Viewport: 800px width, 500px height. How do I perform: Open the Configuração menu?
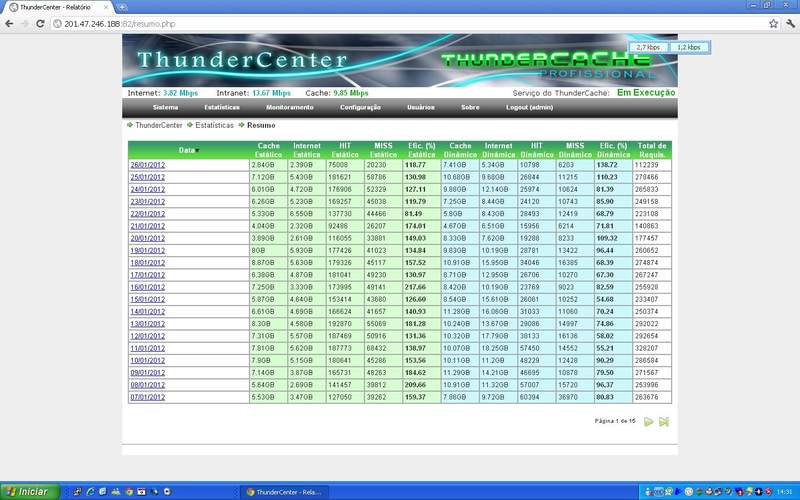(360, 107)
